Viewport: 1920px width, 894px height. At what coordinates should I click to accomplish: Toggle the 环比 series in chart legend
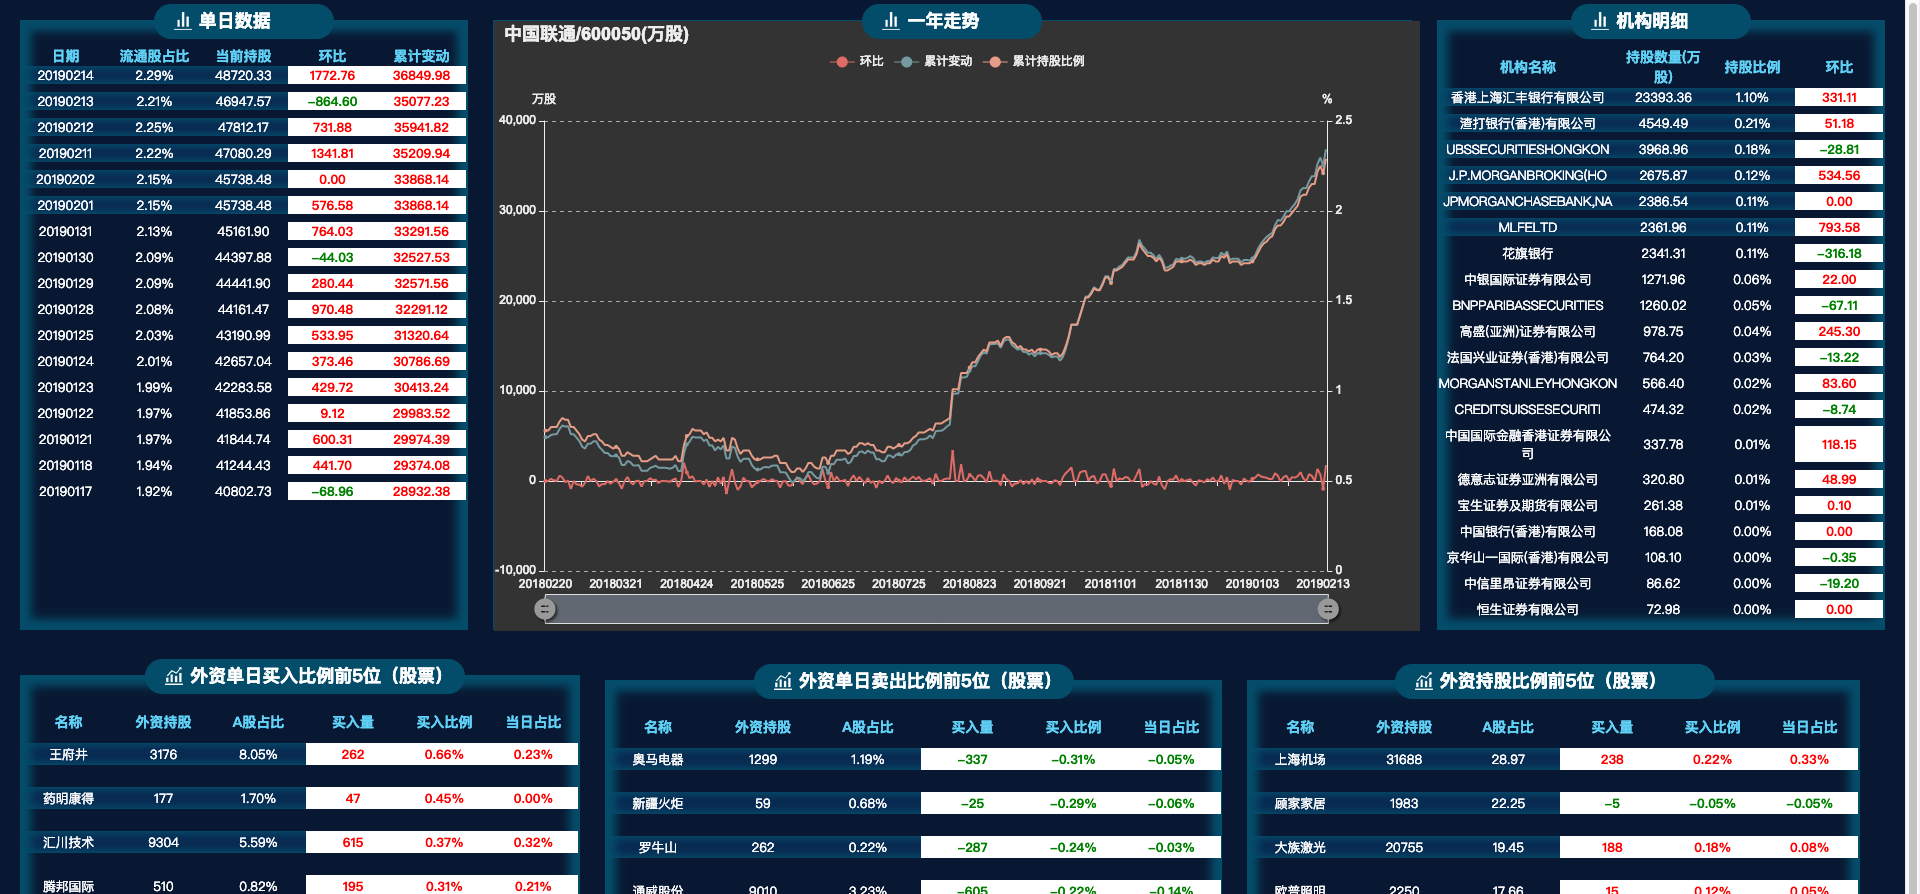coord(857,61)
